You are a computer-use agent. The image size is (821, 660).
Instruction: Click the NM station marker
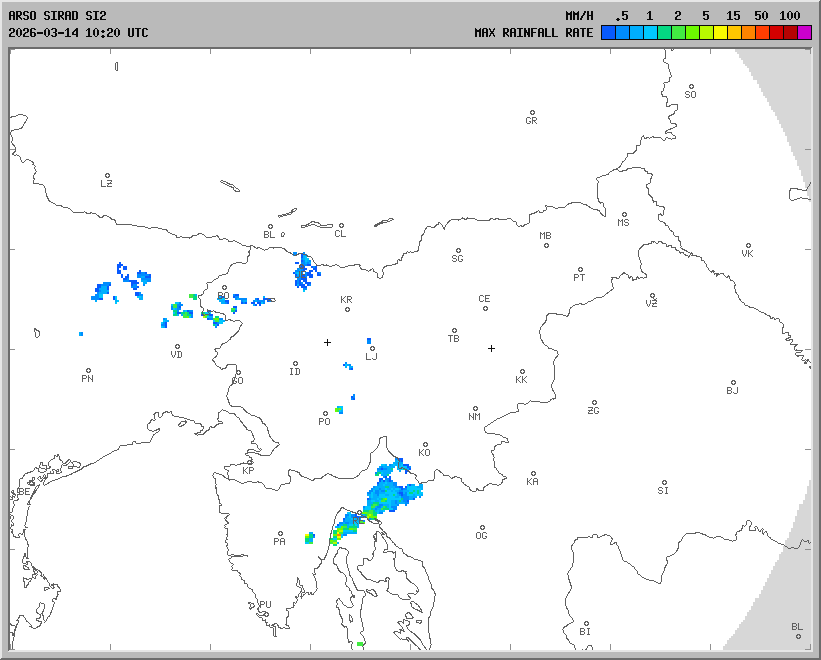pos(474,408)
